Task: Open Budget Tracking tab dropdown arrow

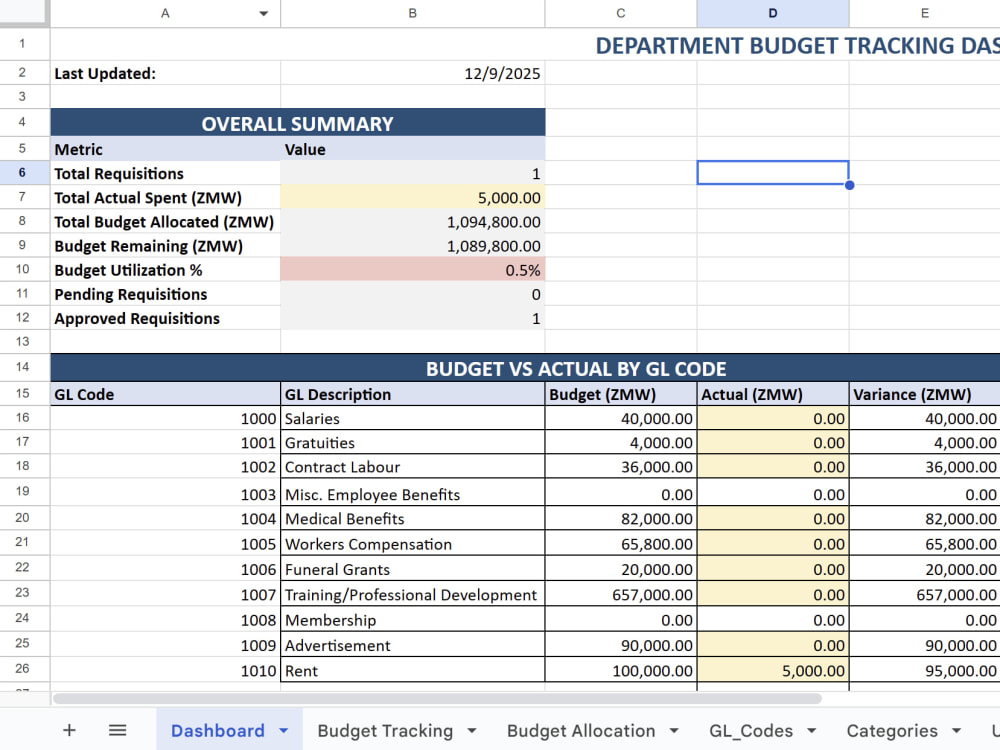Action: [x=472, y=731]
